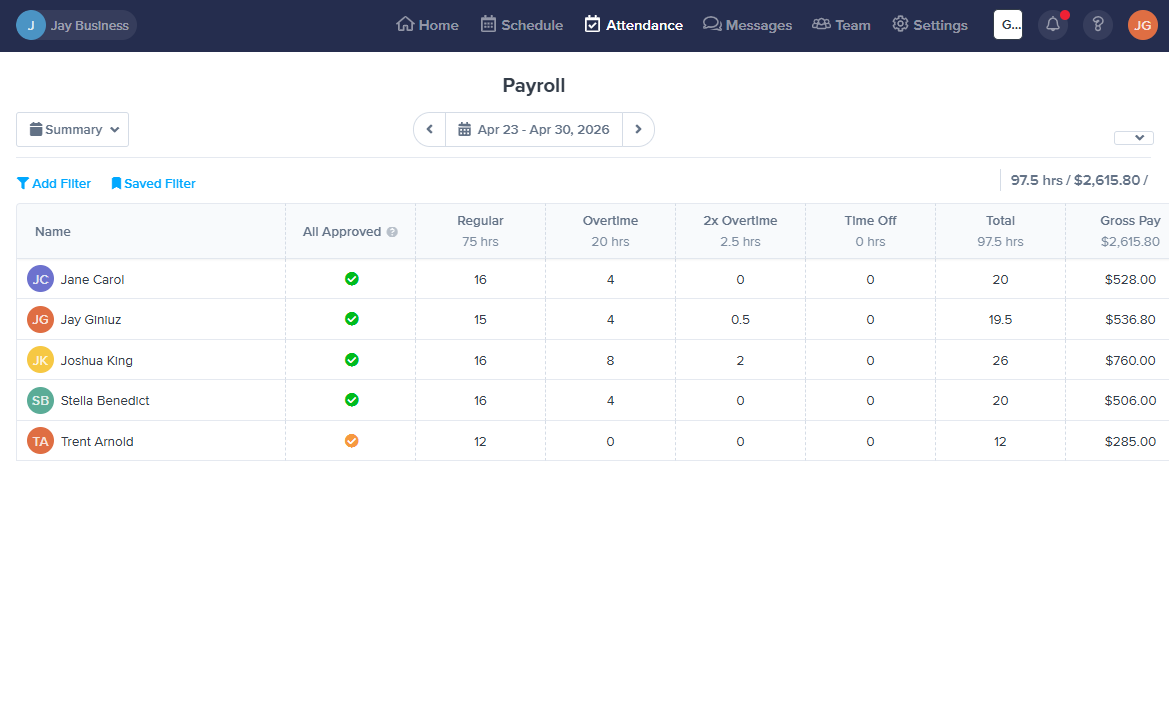Open Jane Carol's name
Viewport: 1169px width, 716px height.
92,280
